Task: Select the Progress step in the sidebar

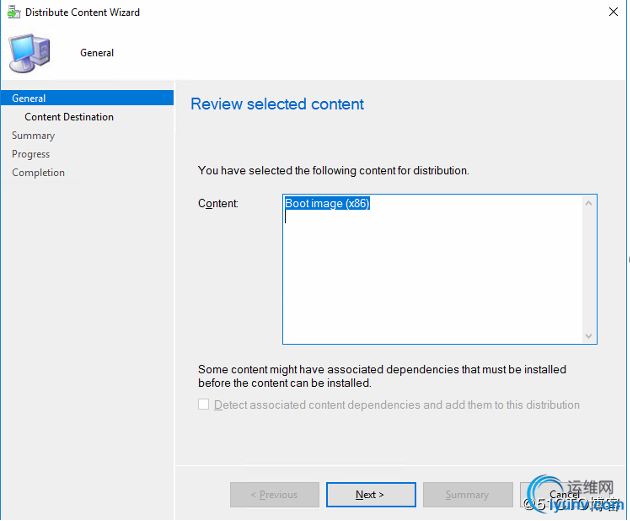Action: pyautogui.click(x=31, y=154)
